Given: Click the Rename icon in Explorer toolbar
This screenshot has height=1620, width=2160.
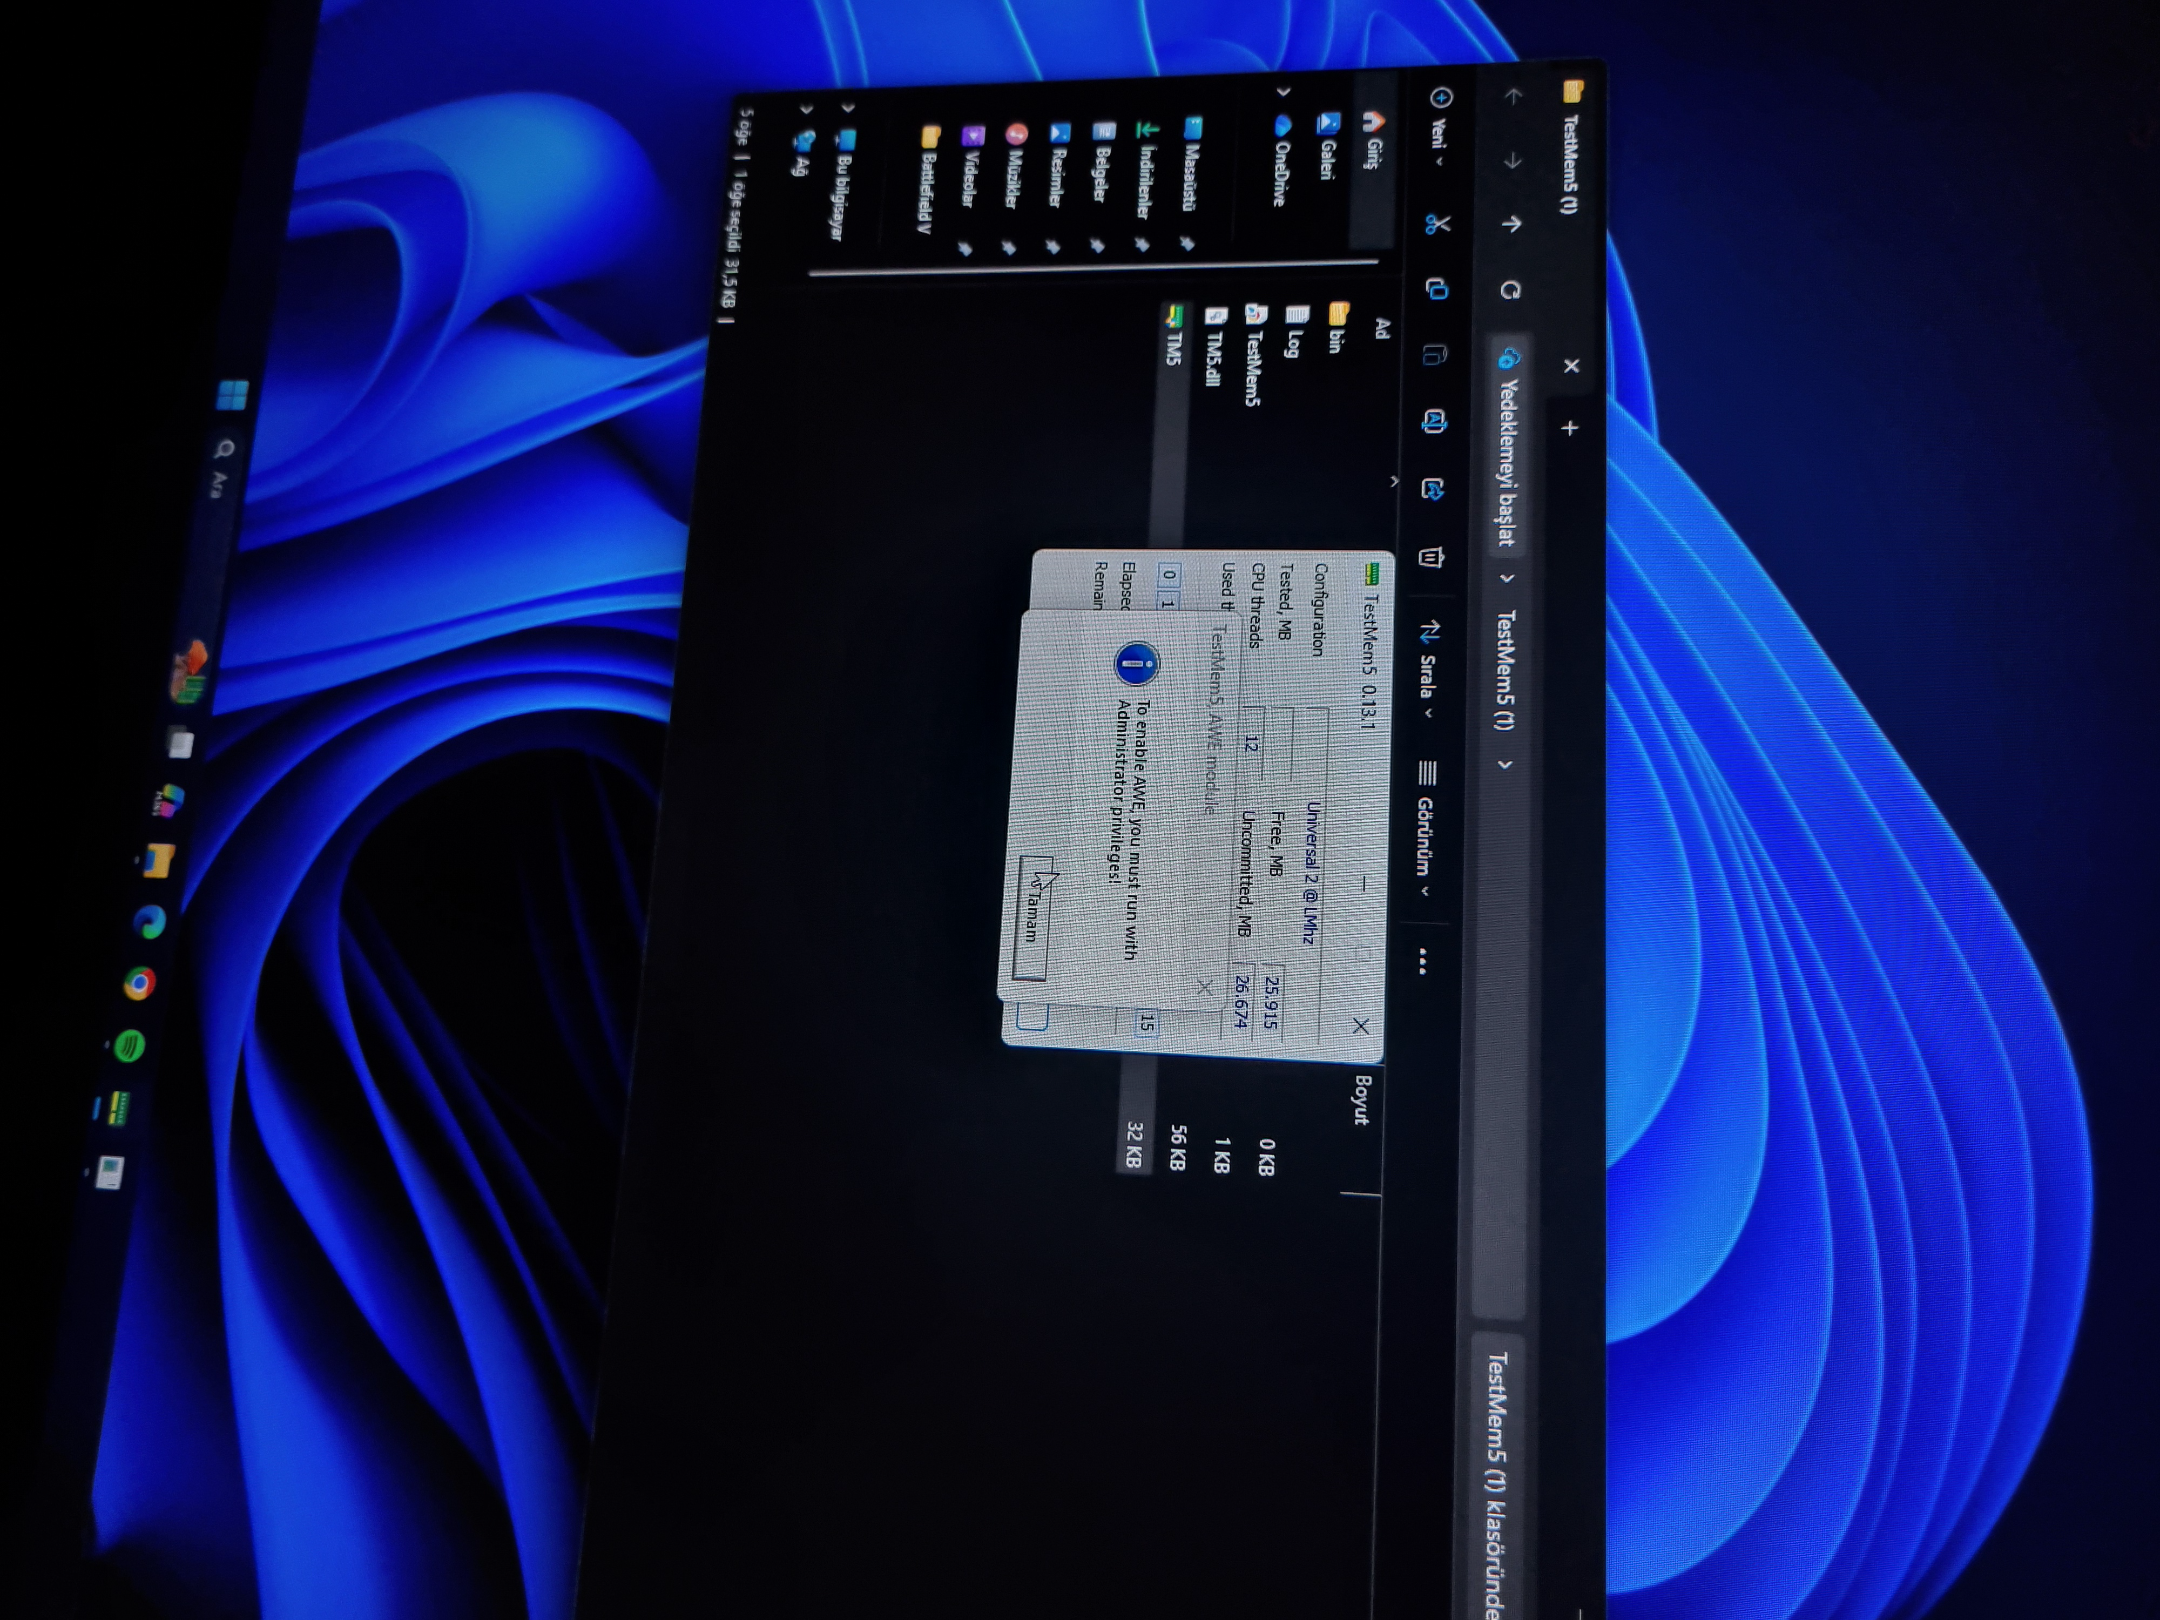Looking at the screenshot, I should tap(1433, 422).
